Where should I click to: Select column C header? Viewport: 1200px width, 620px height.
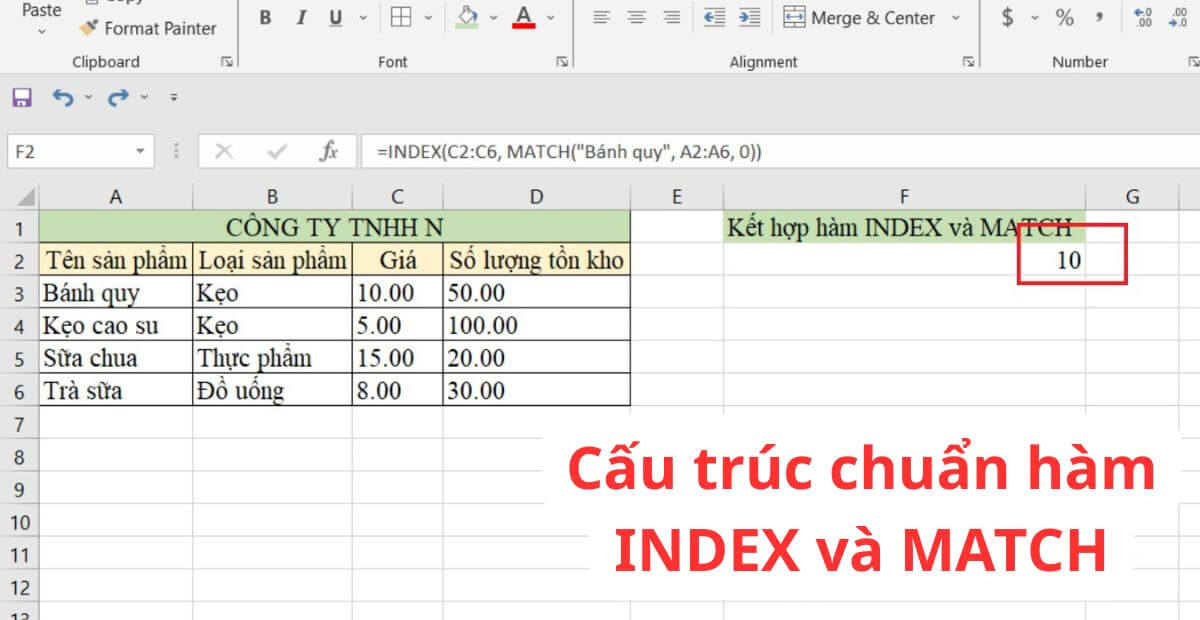398,197
